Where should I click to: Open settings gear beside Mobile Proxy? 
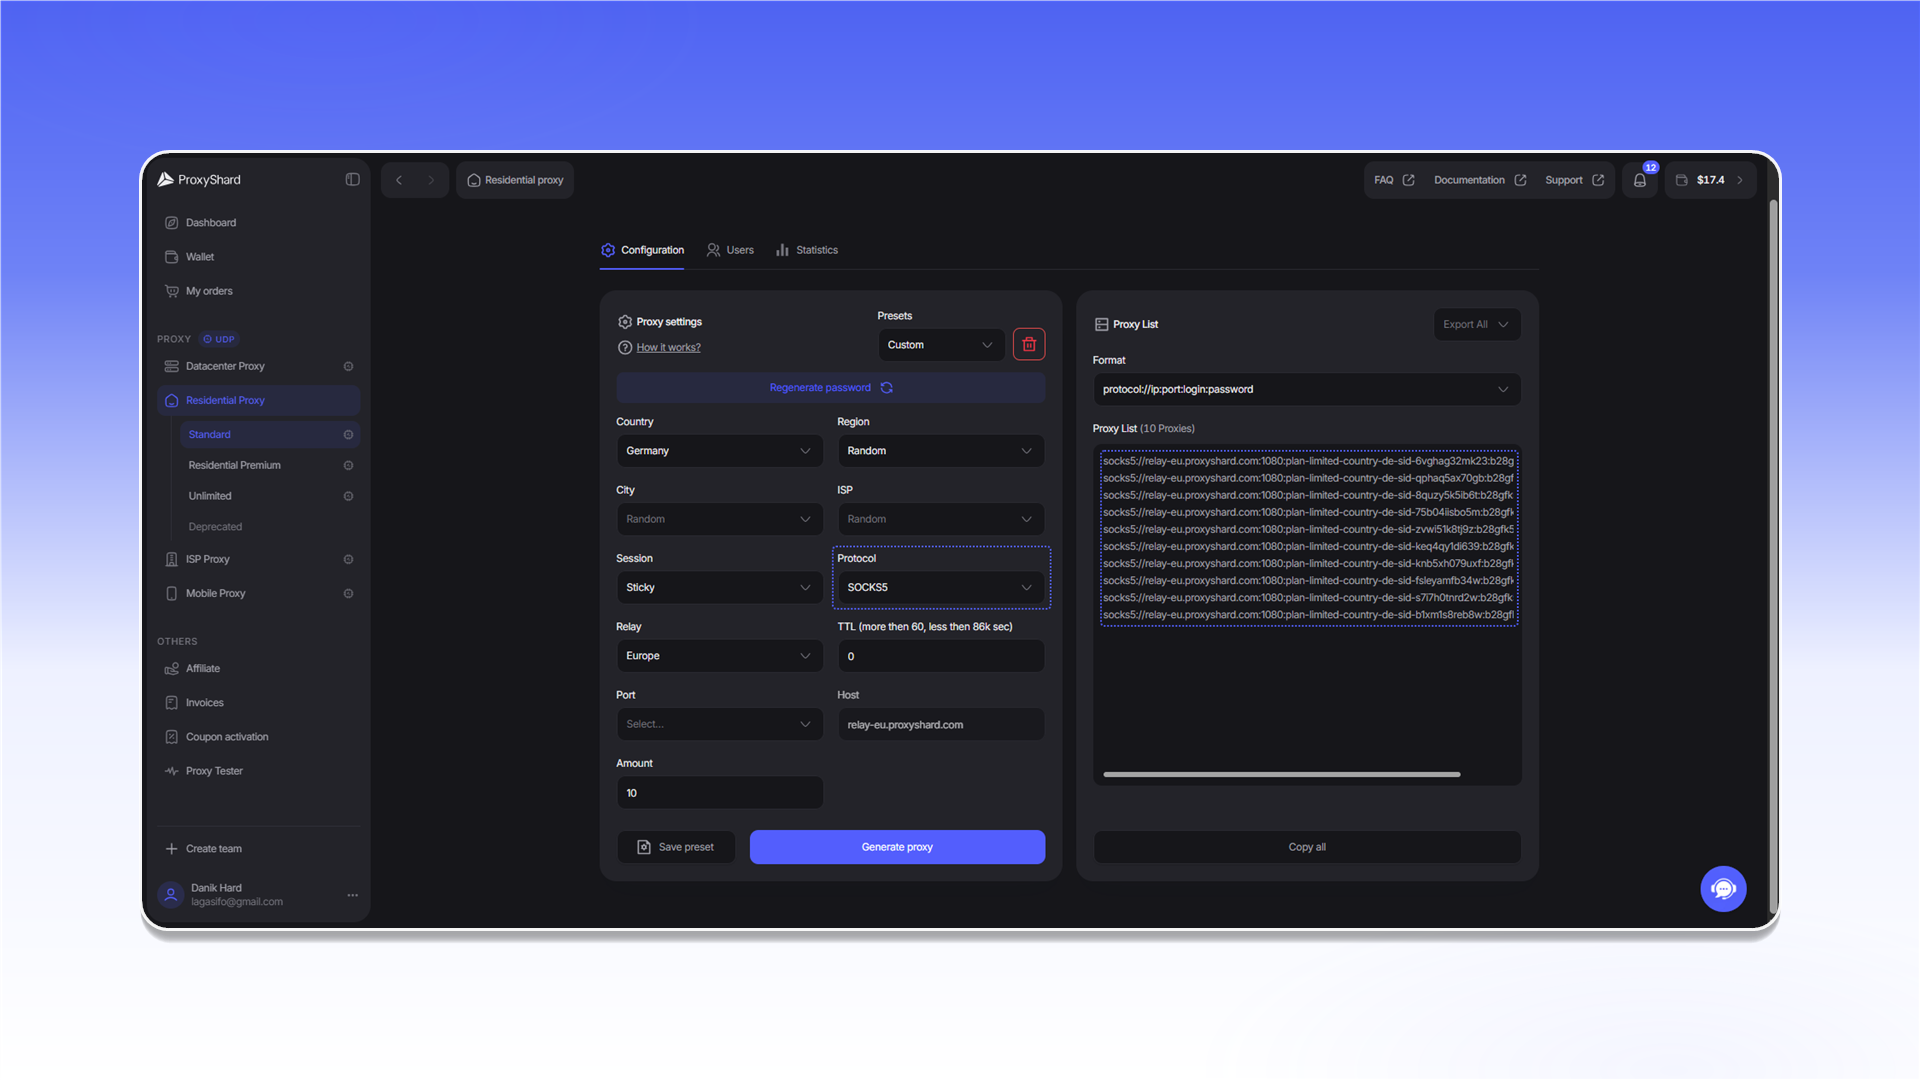tap(348, 593)
